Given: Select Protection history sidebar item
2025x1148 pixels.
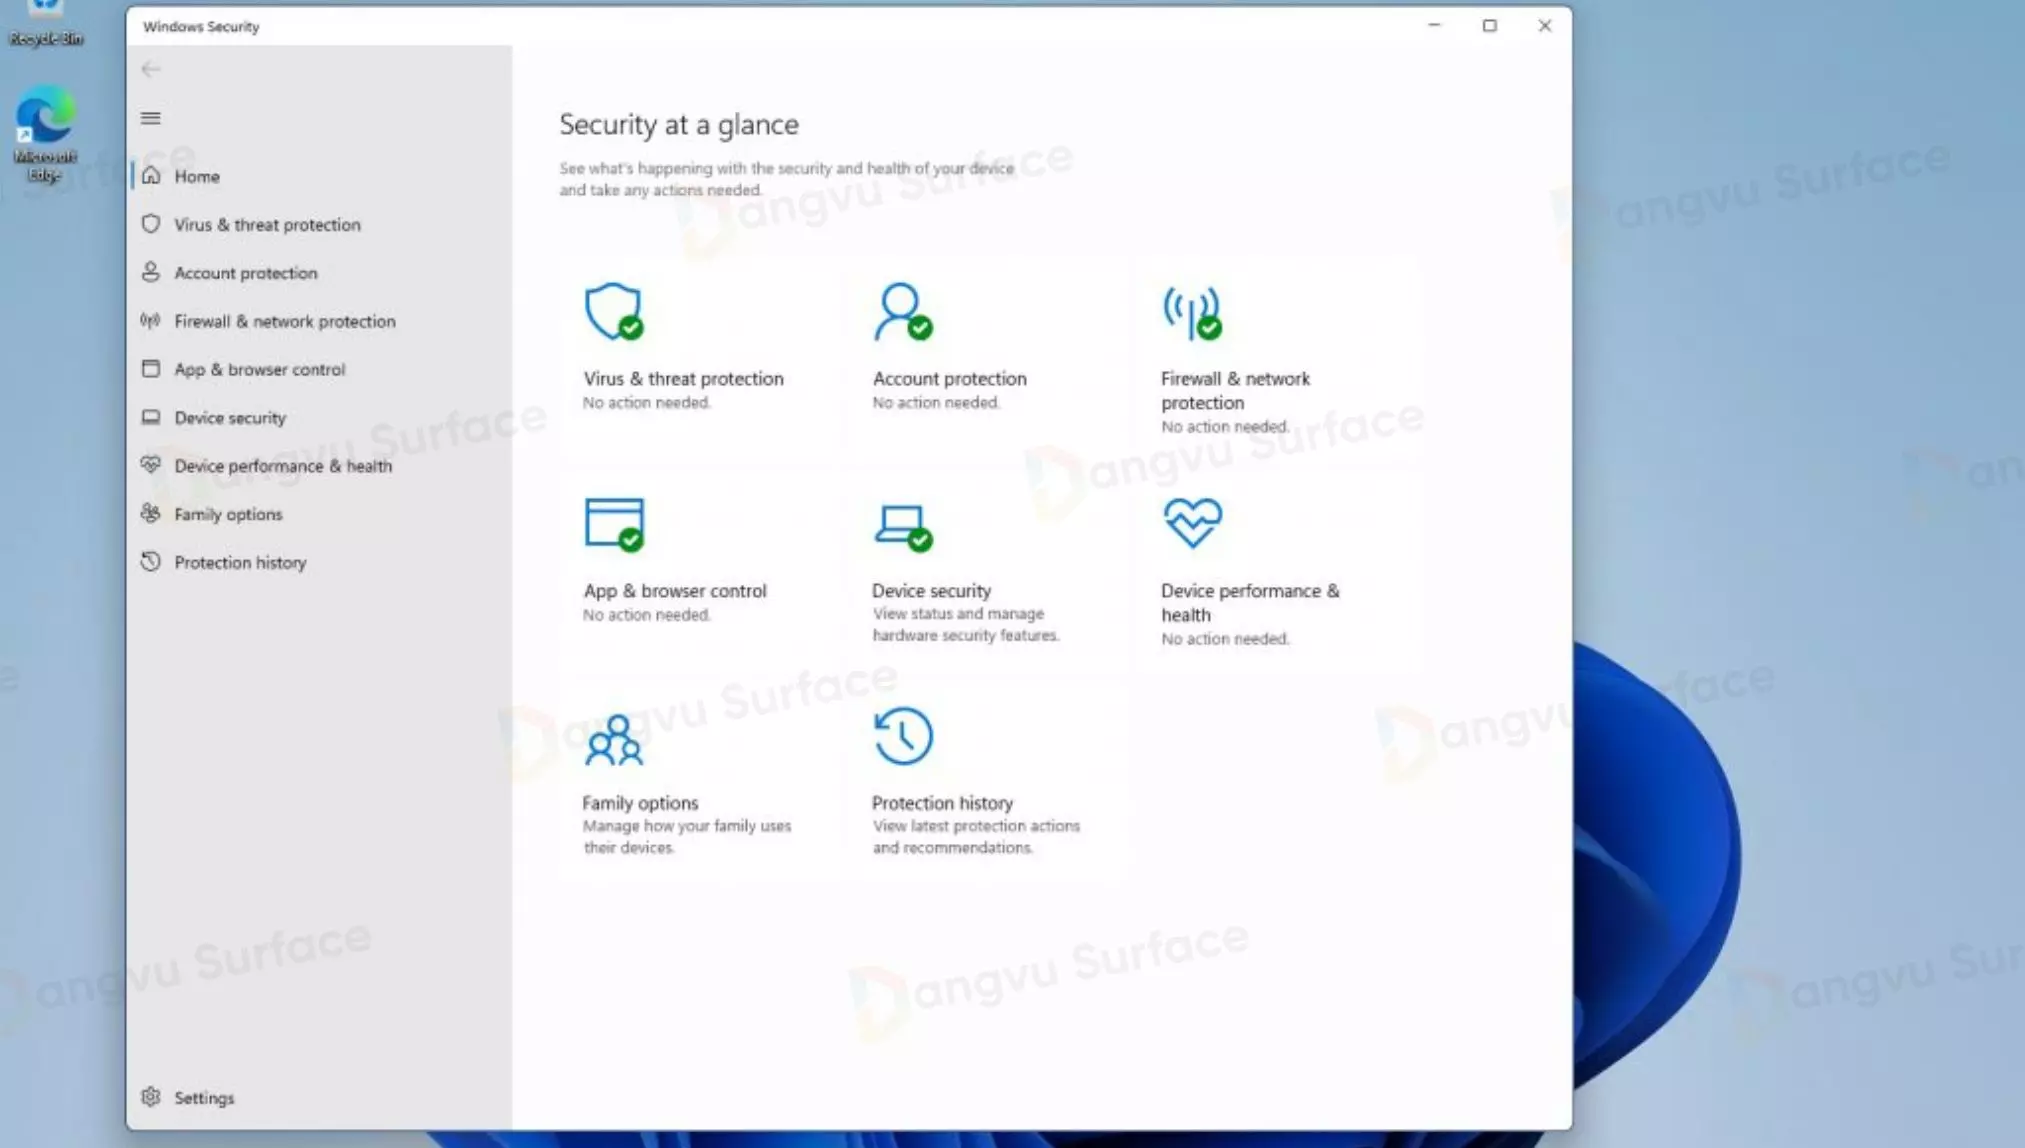Looking at the screenshot, I should 239,562.
